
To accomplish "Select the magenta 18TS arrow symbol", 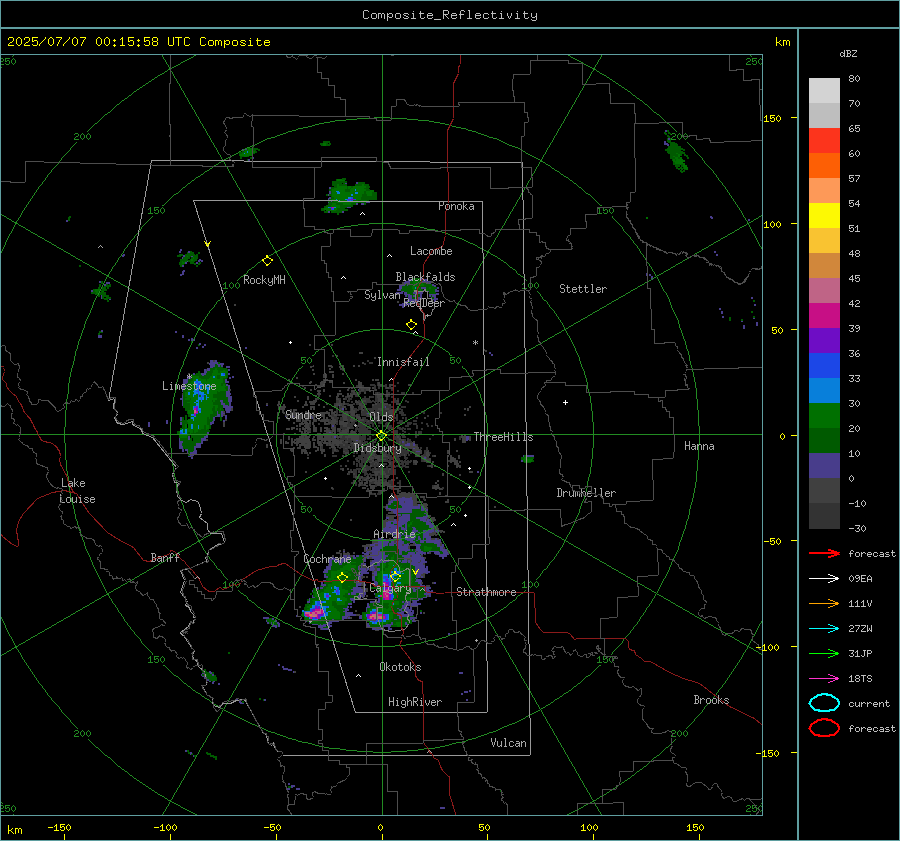I will tap(824, 679).
